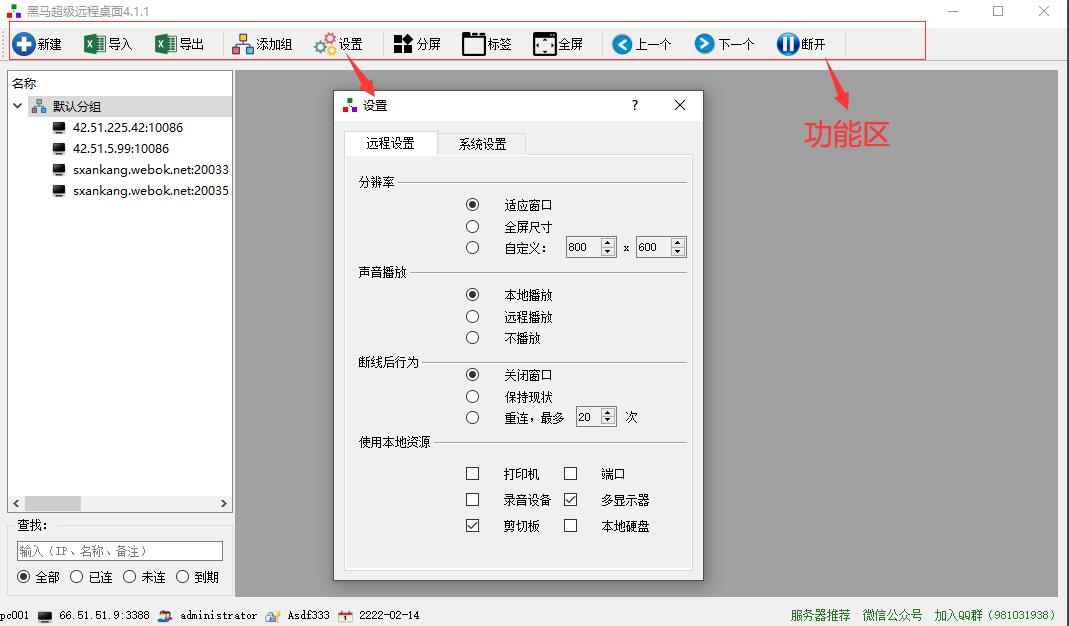Select 不播放 sound option
The image size is (1069, 626).
pyautogui.click(x=472, y=338)
